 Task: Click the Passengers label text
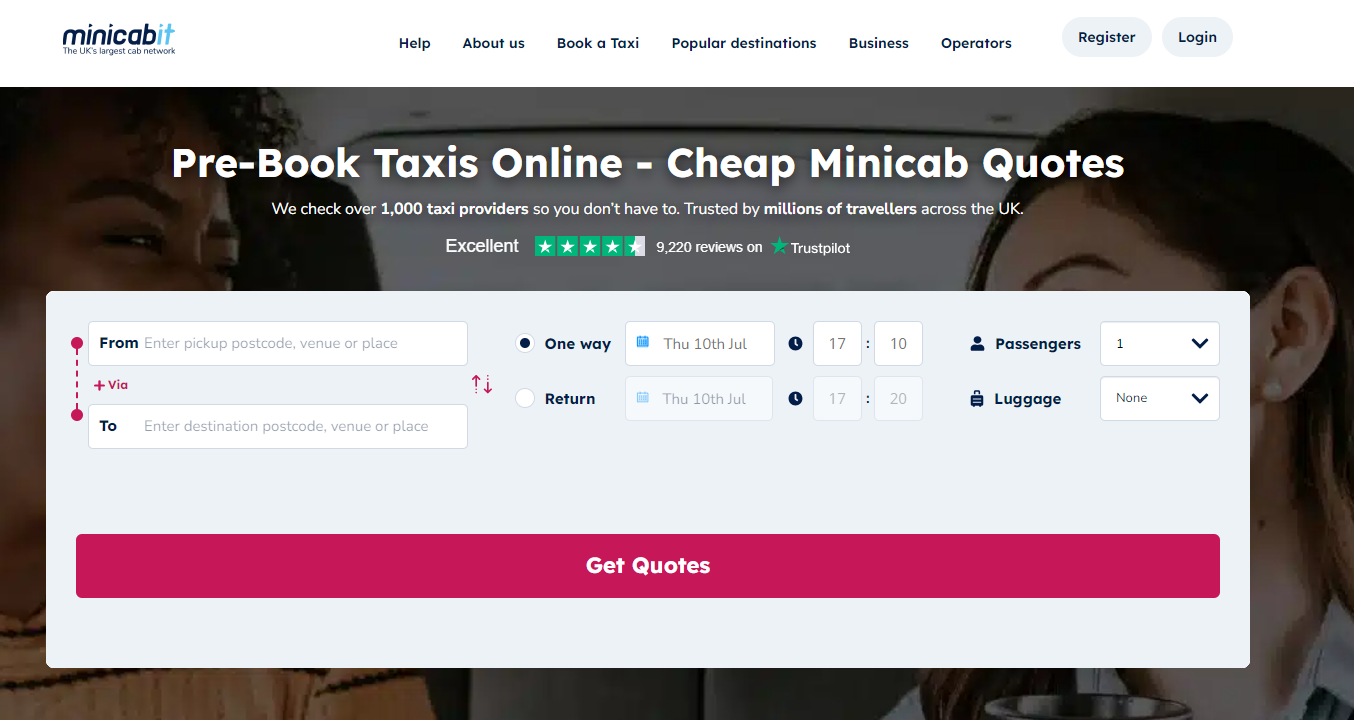1038,344
